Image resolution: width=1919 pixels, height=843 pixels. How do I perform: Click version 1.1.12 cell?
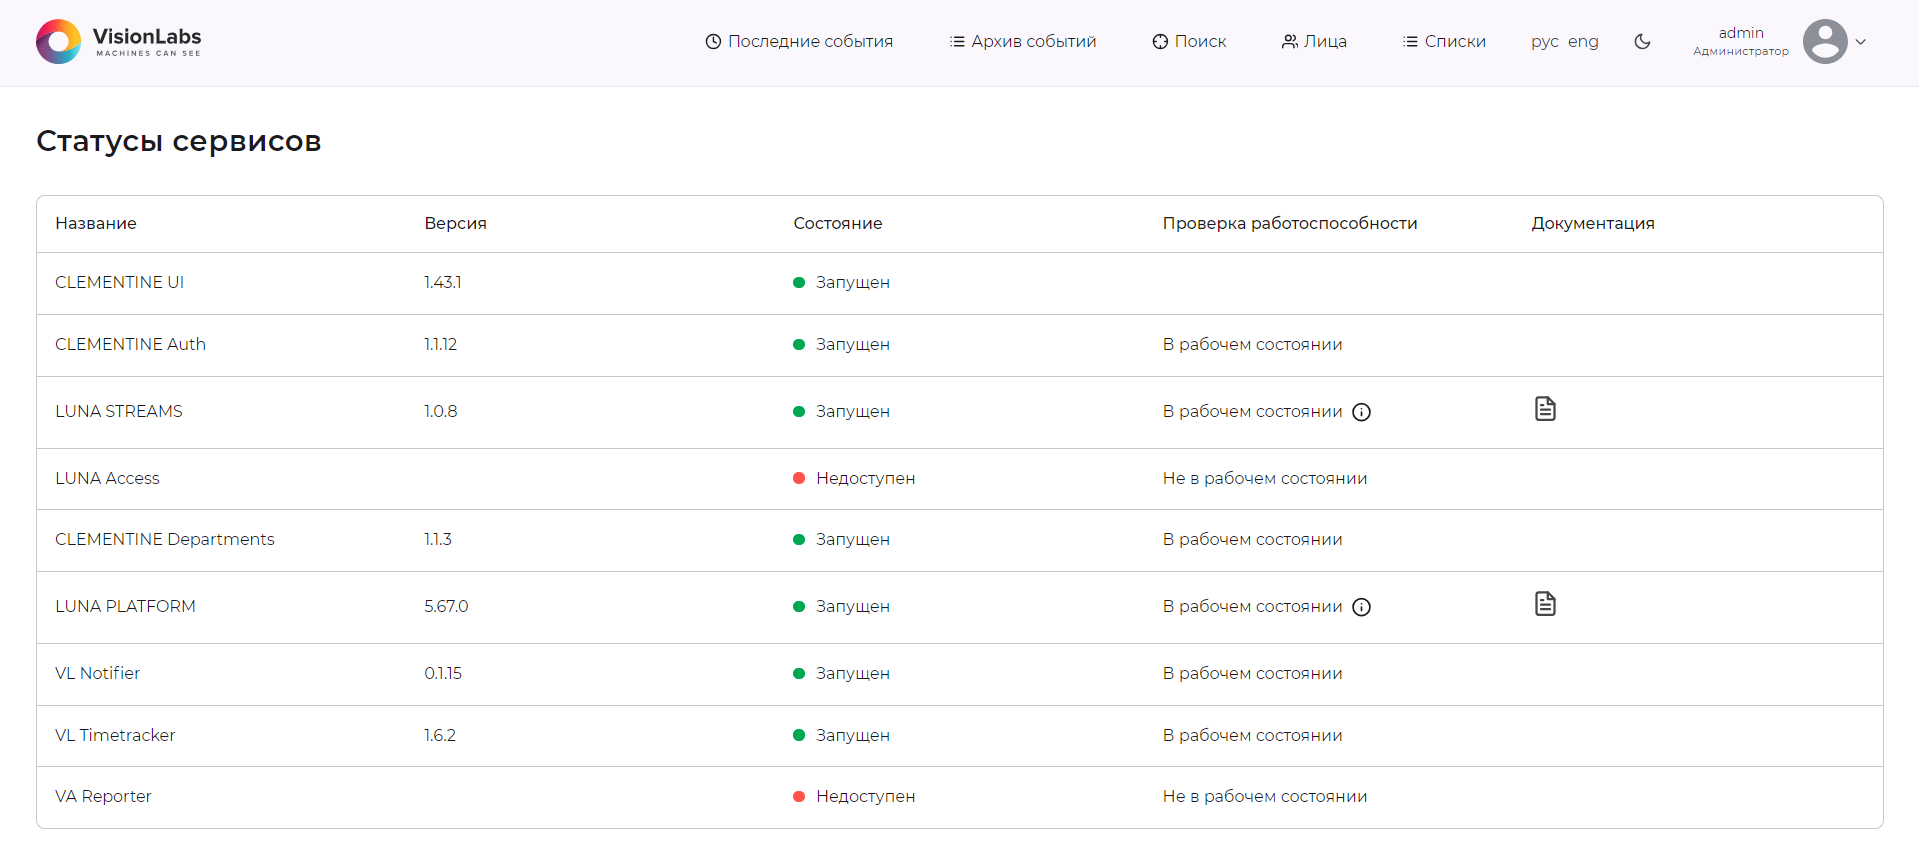pos(440,345)
